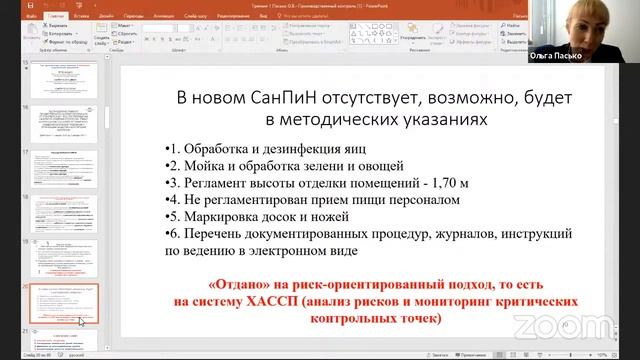
Task: Select slide 17 thumbnail
Action: pos(64,169)
